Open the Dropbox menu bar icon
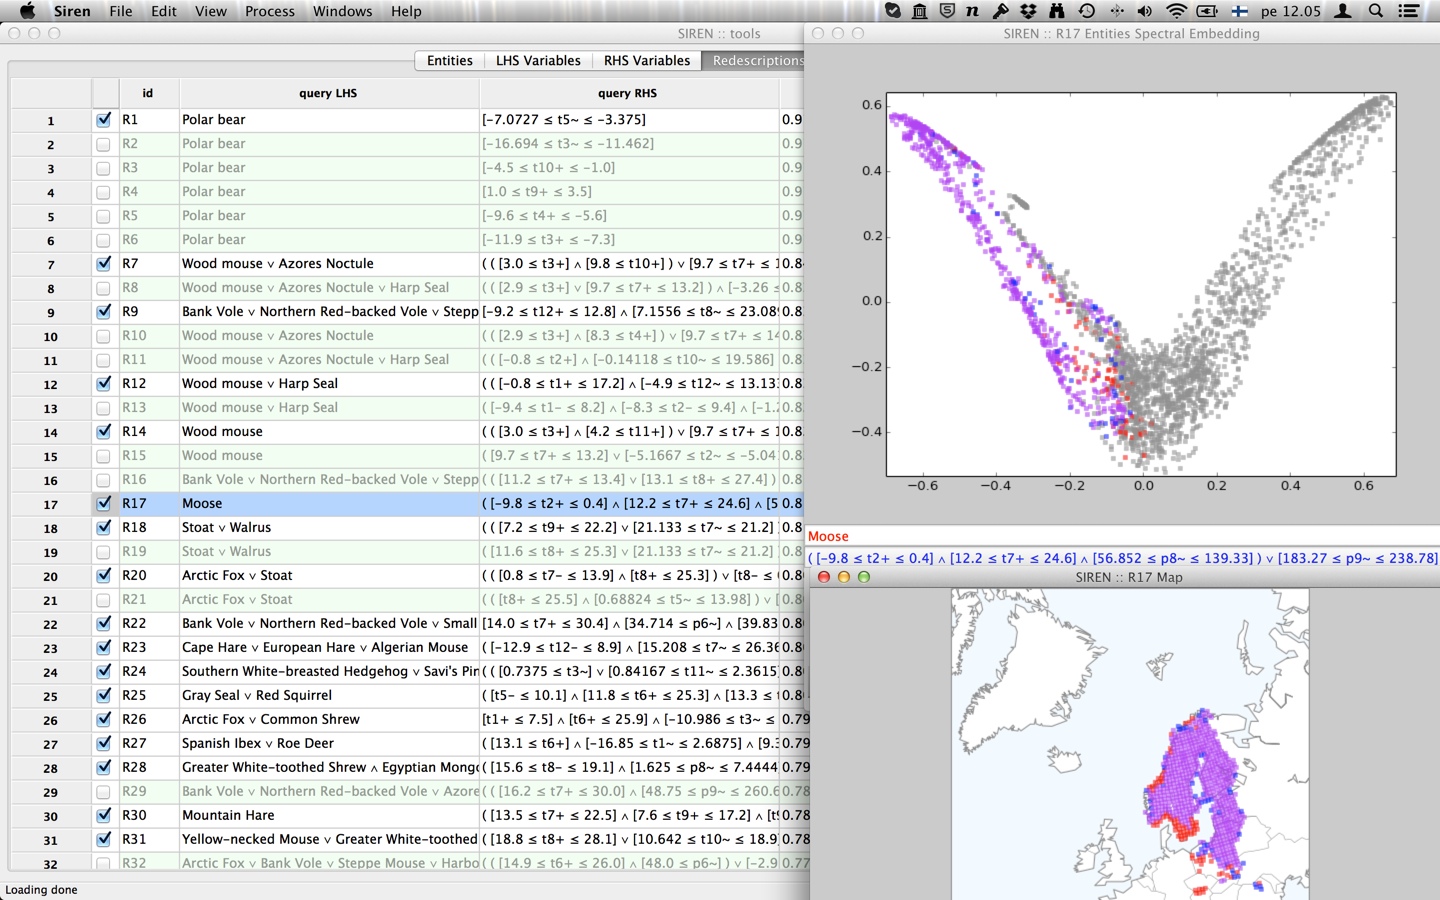The height and width of the screenshot is (900, 1440). point(1028,11)
